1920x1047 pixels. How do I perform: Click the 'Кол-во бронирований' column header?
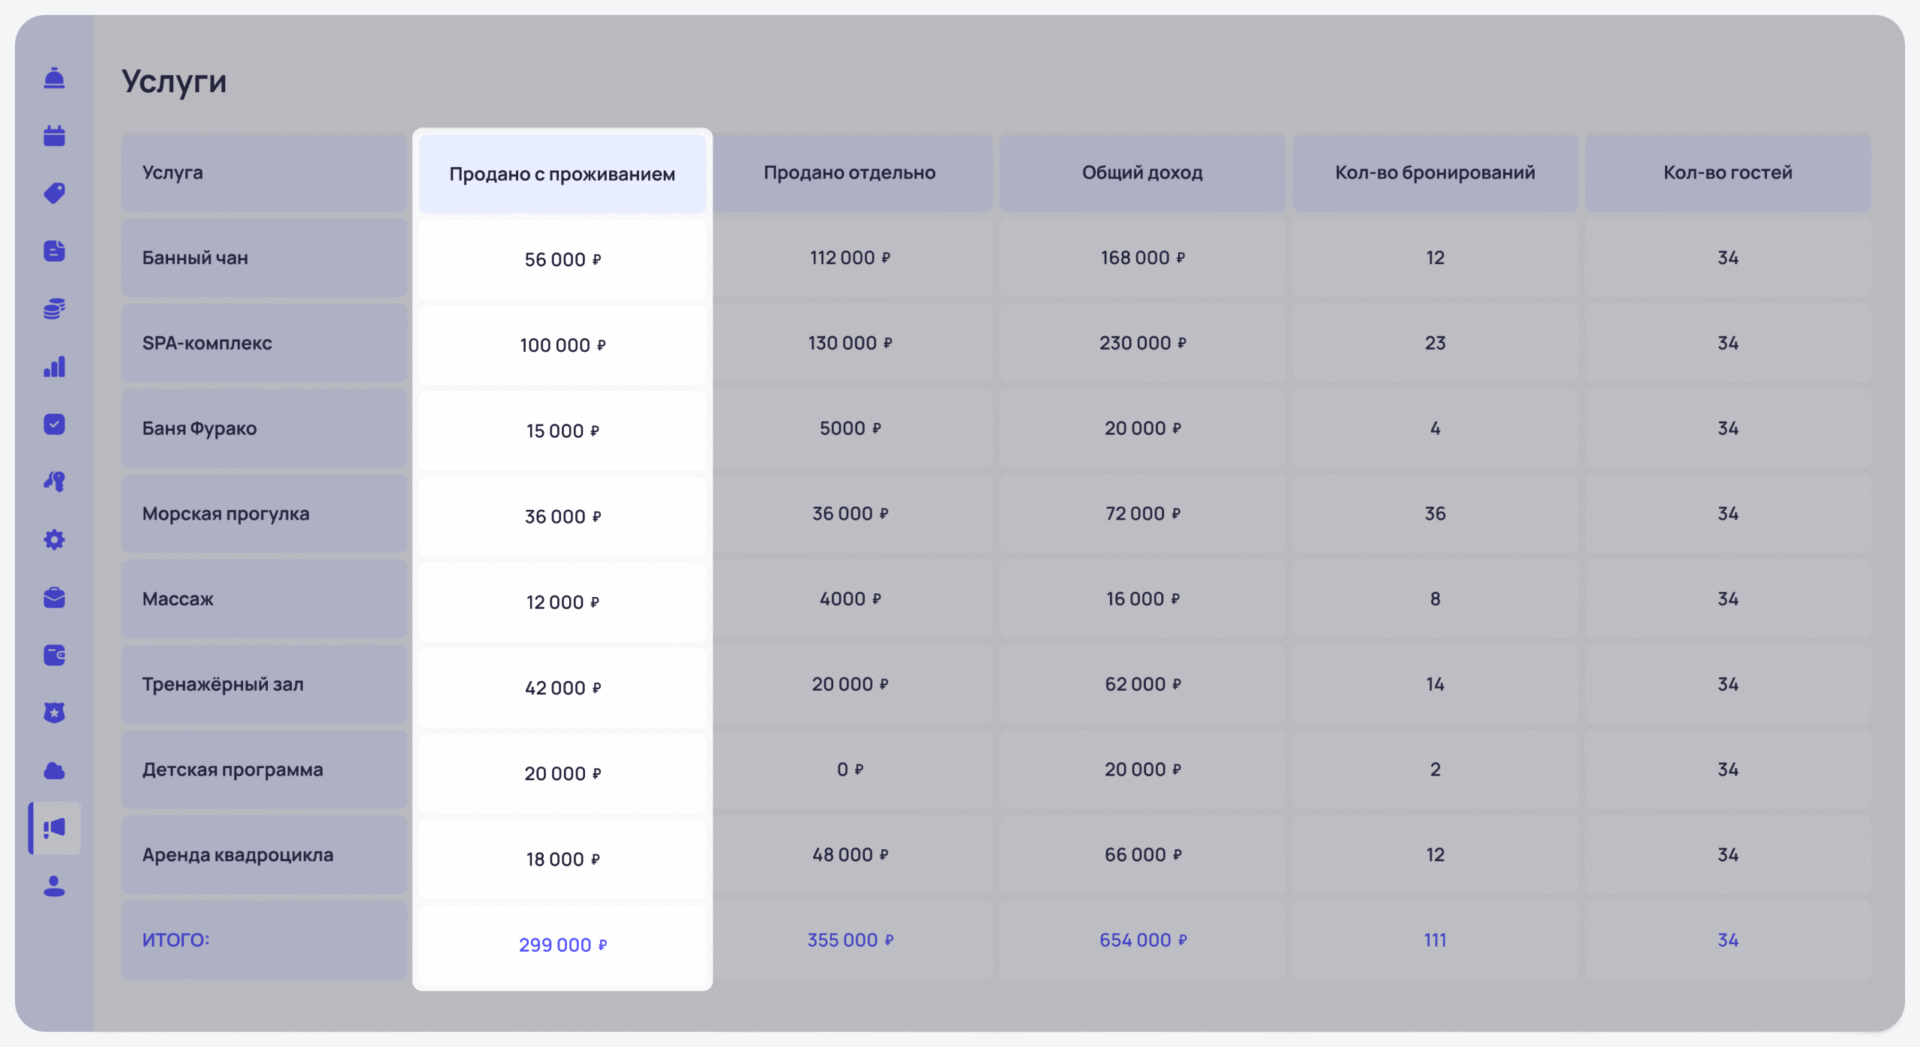click(x=1434, y=172)
